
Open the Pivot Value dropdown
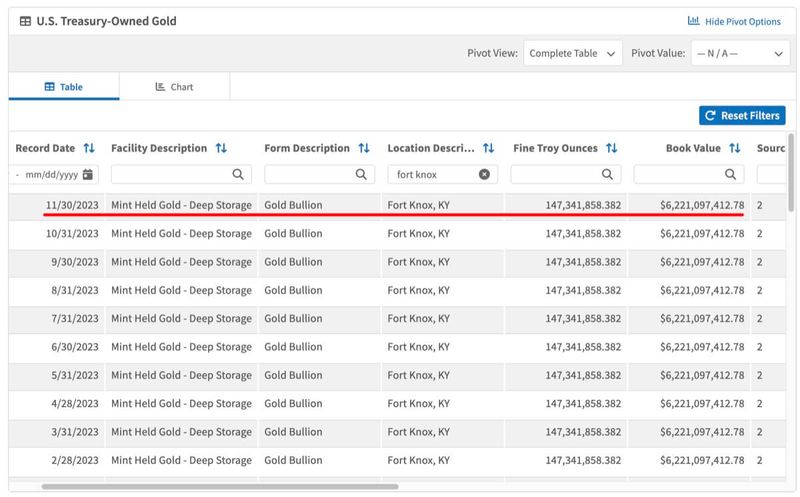(x=739, y=53)
